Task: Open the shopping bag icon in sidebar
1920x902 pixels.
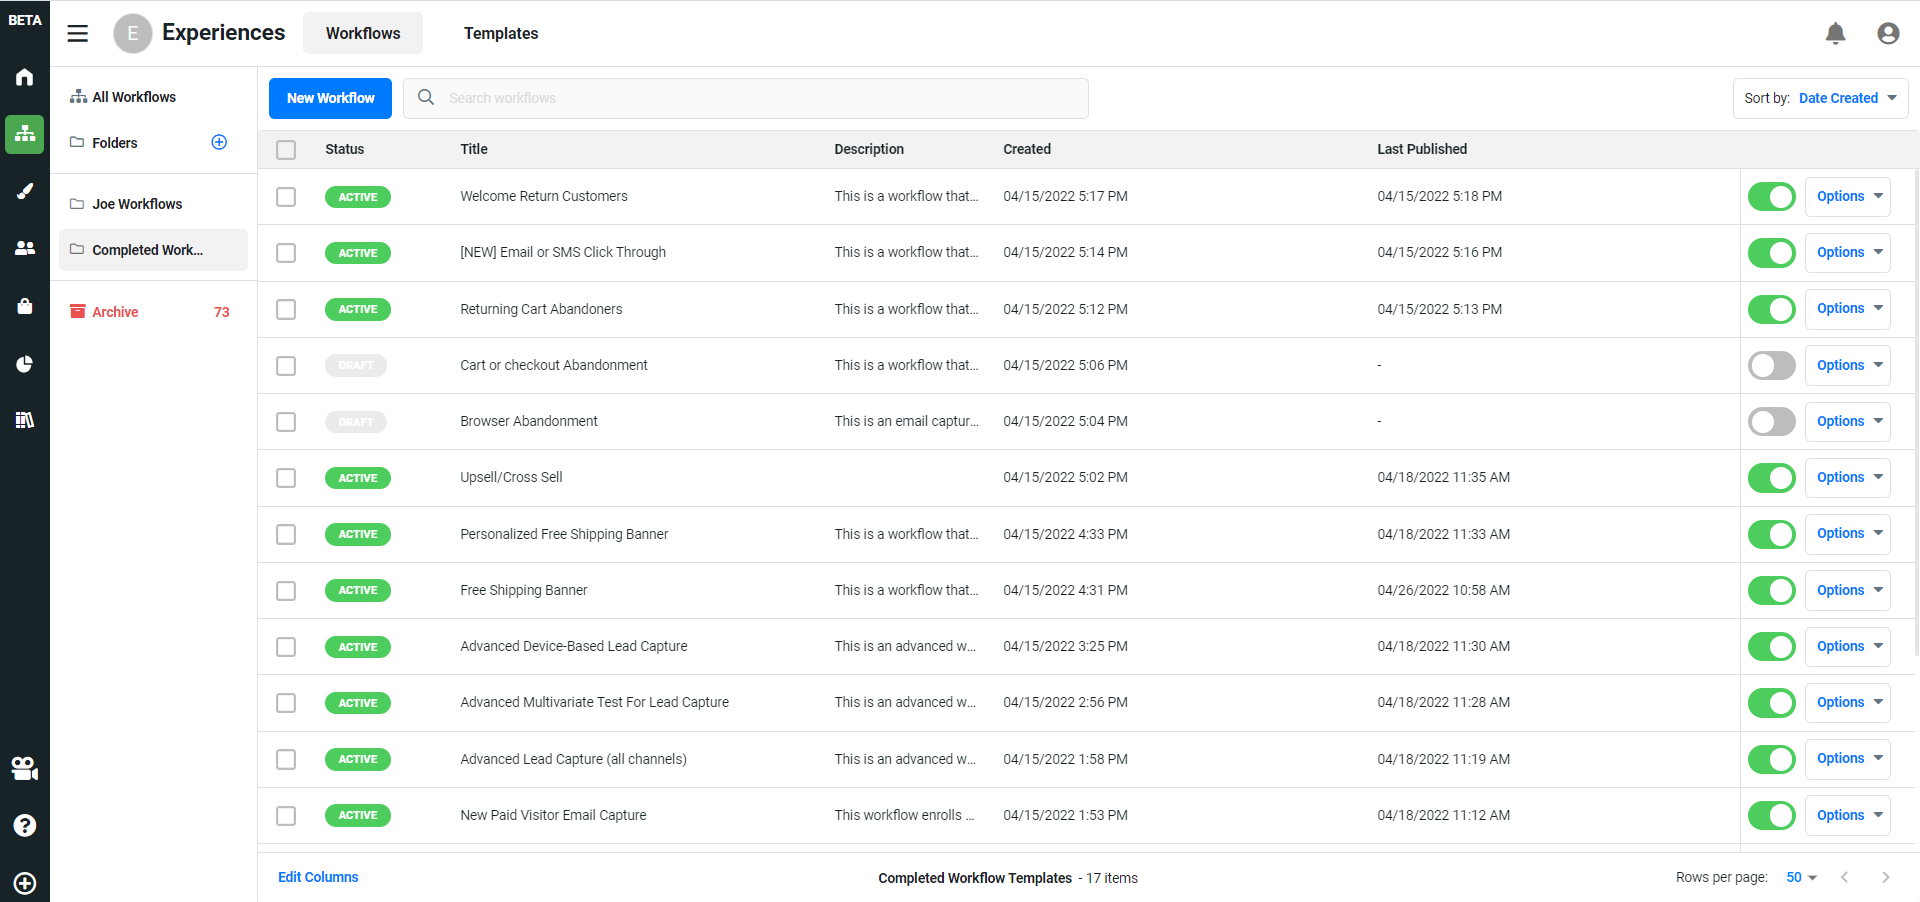Action: pos(24,306)
